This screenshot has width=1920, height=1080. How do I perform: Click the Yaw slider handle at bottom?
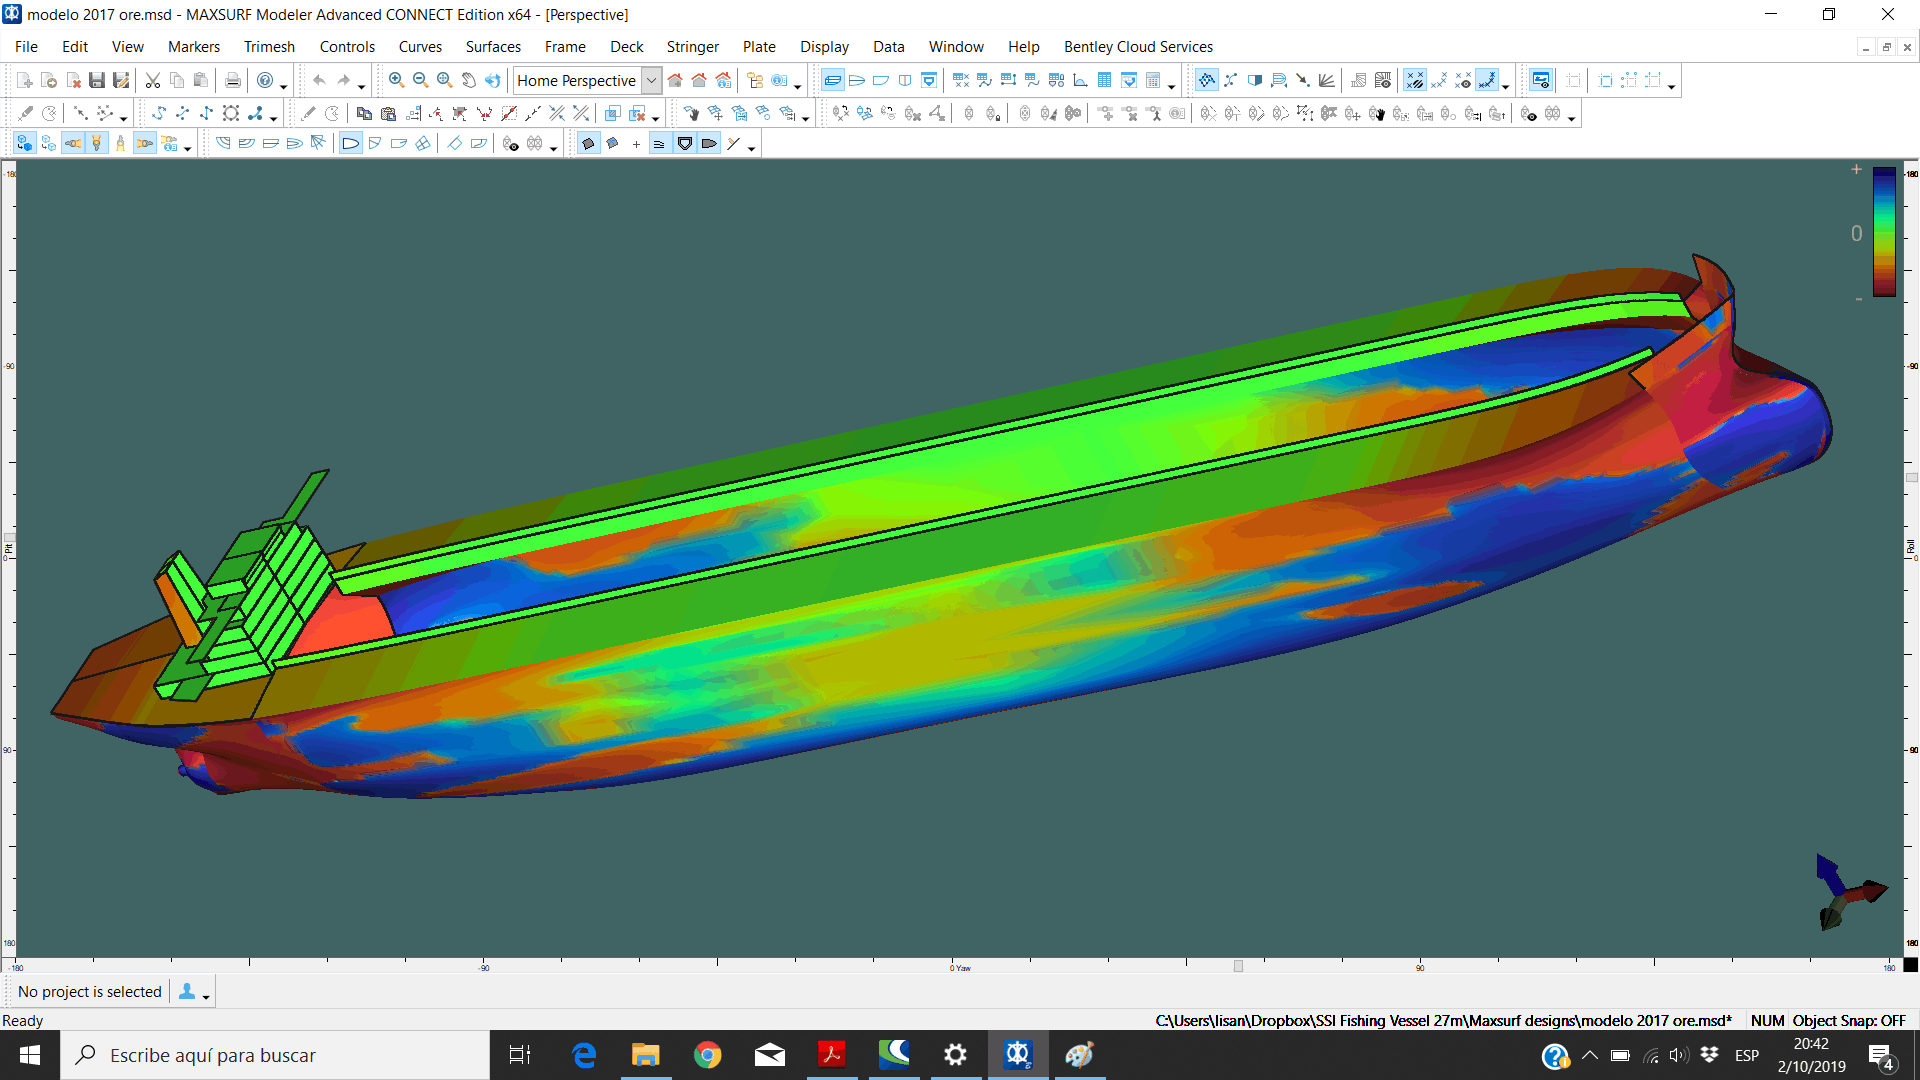point(1238,966)
